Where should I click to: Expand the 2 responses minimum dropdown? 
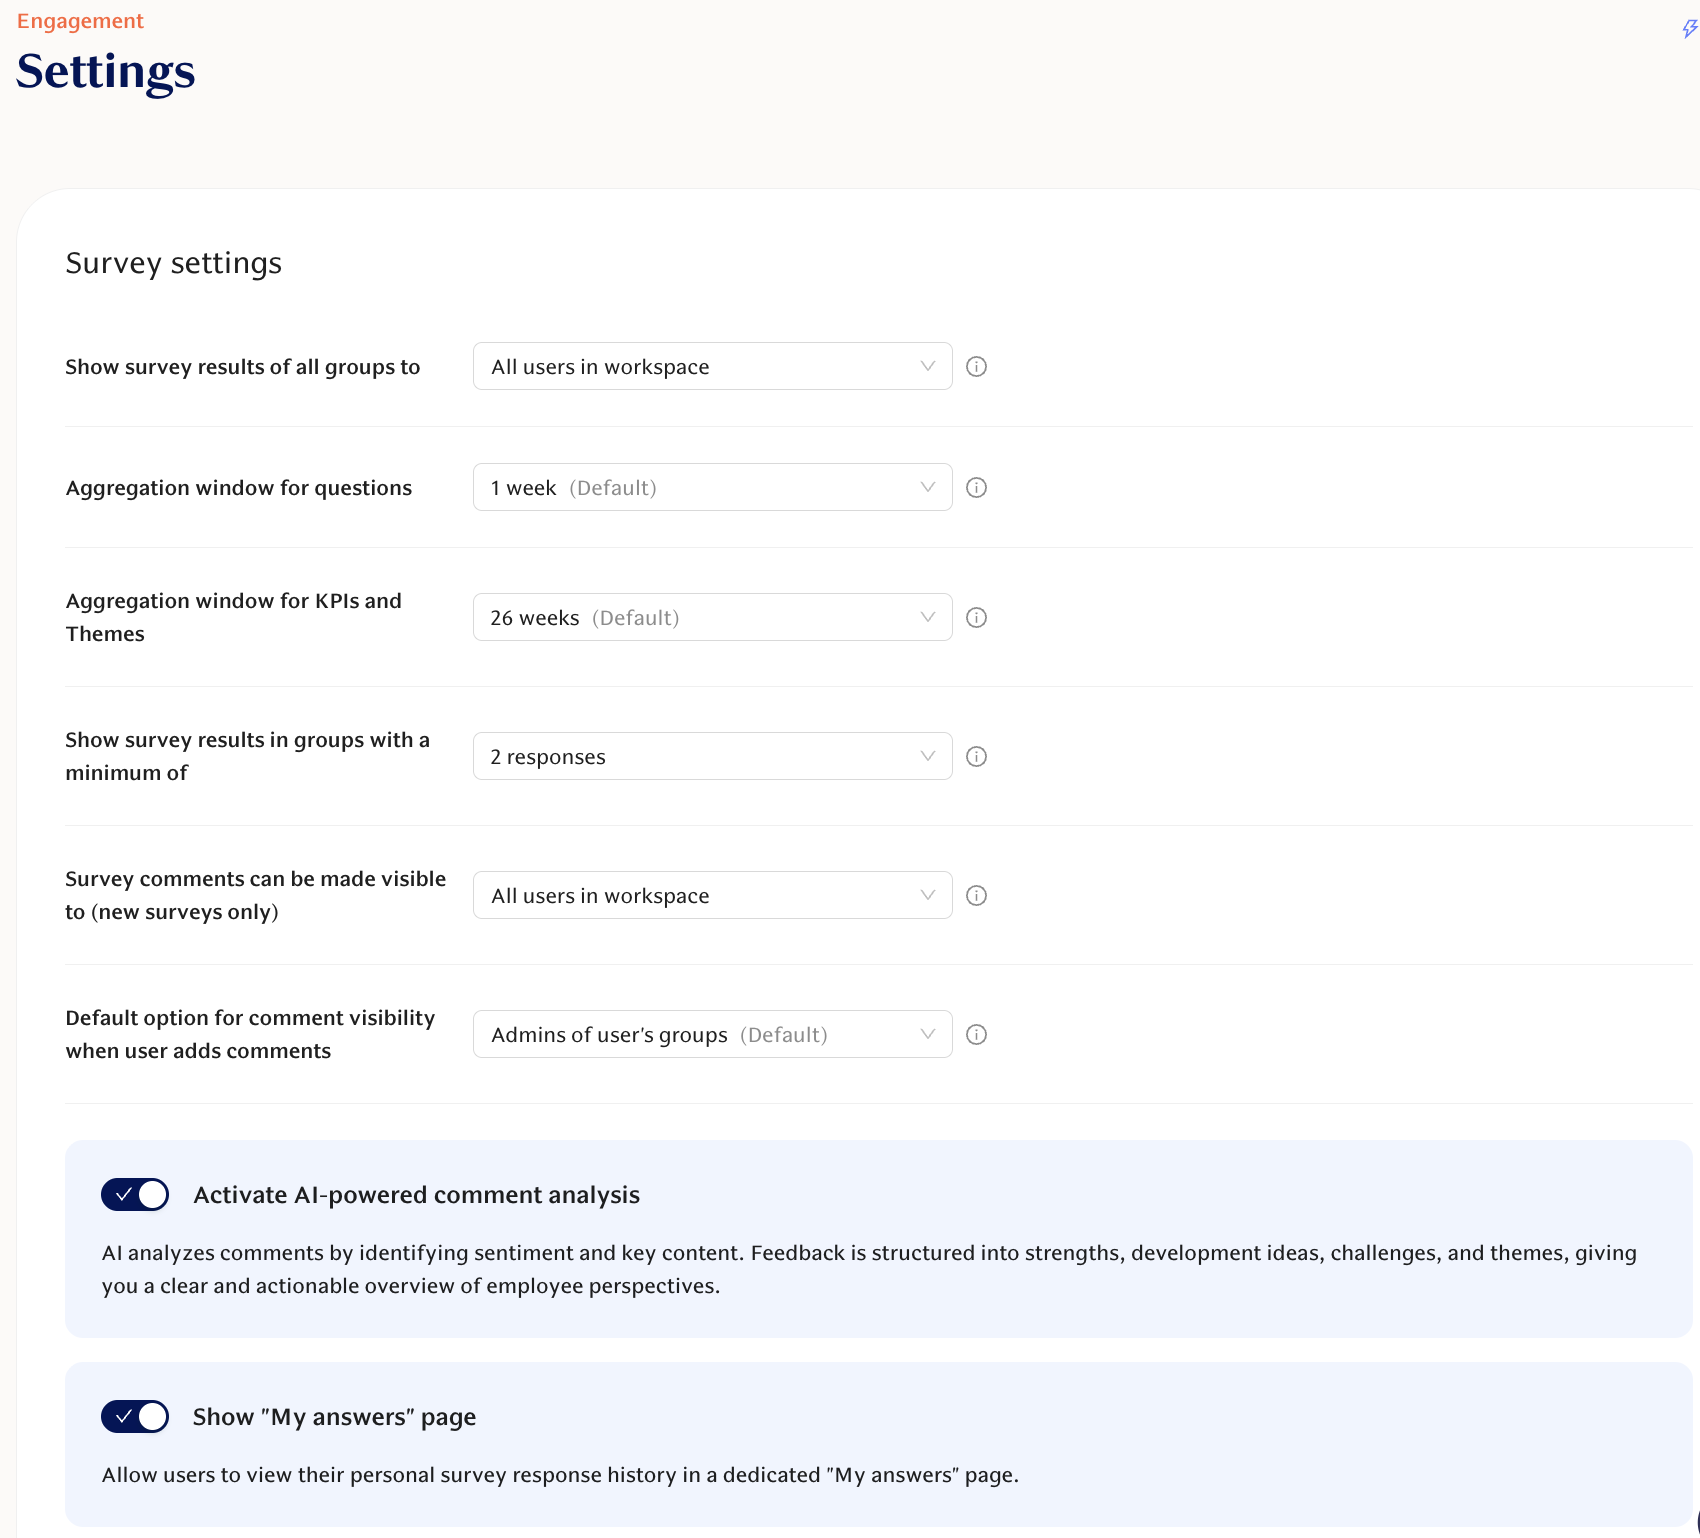click(x=712, y=757)
